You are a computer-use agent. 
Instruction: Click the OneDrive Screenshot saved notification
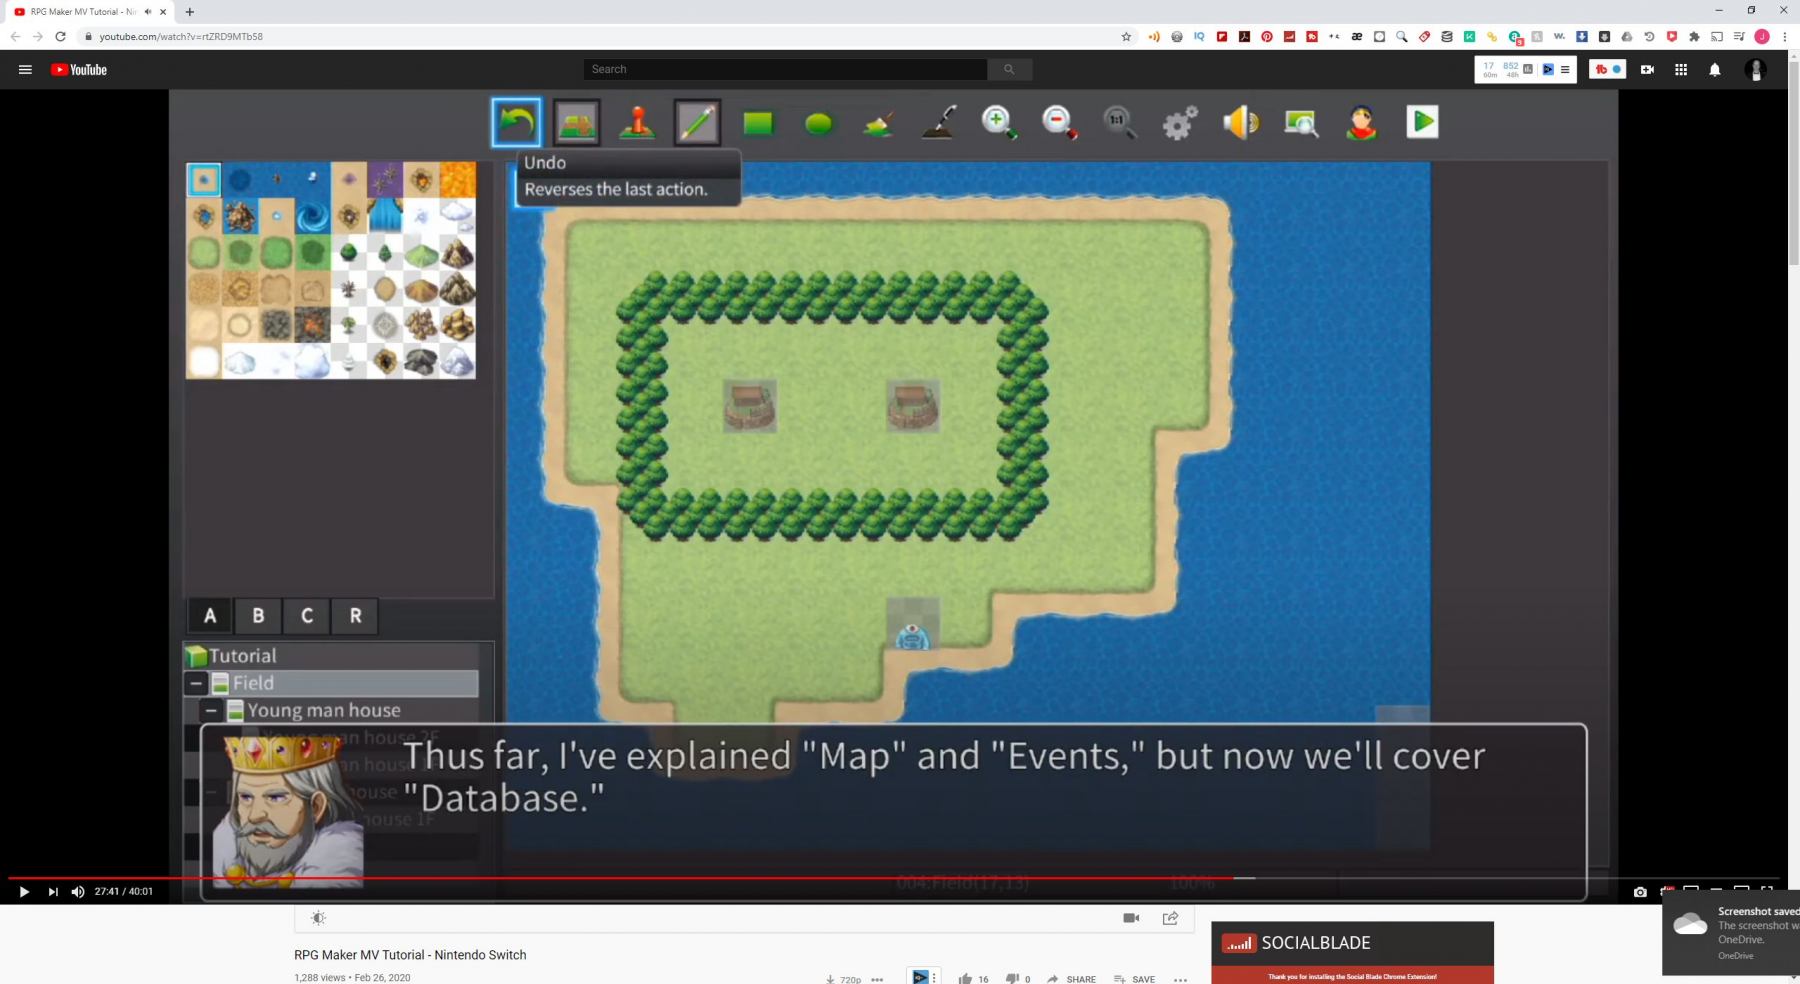point(1731,933)
